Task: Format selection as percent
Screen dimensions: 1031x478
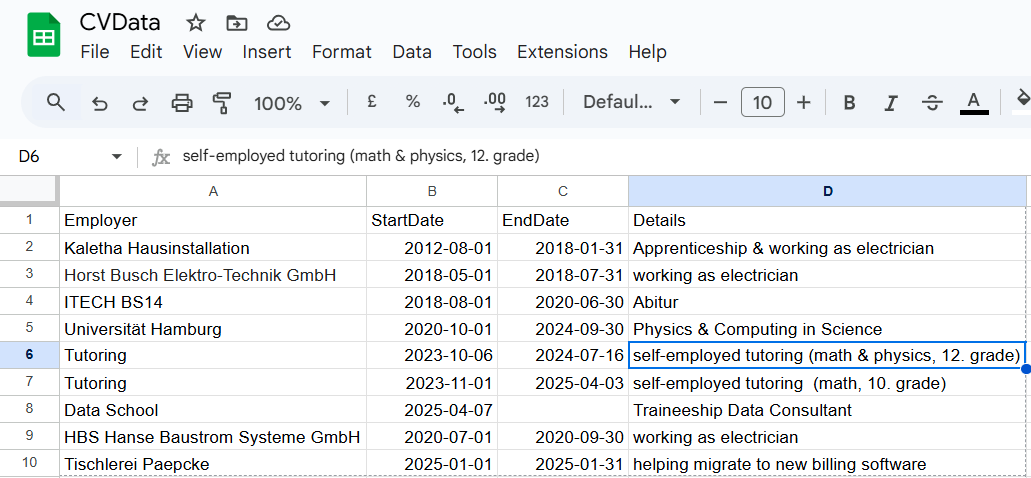Action: 412,102
